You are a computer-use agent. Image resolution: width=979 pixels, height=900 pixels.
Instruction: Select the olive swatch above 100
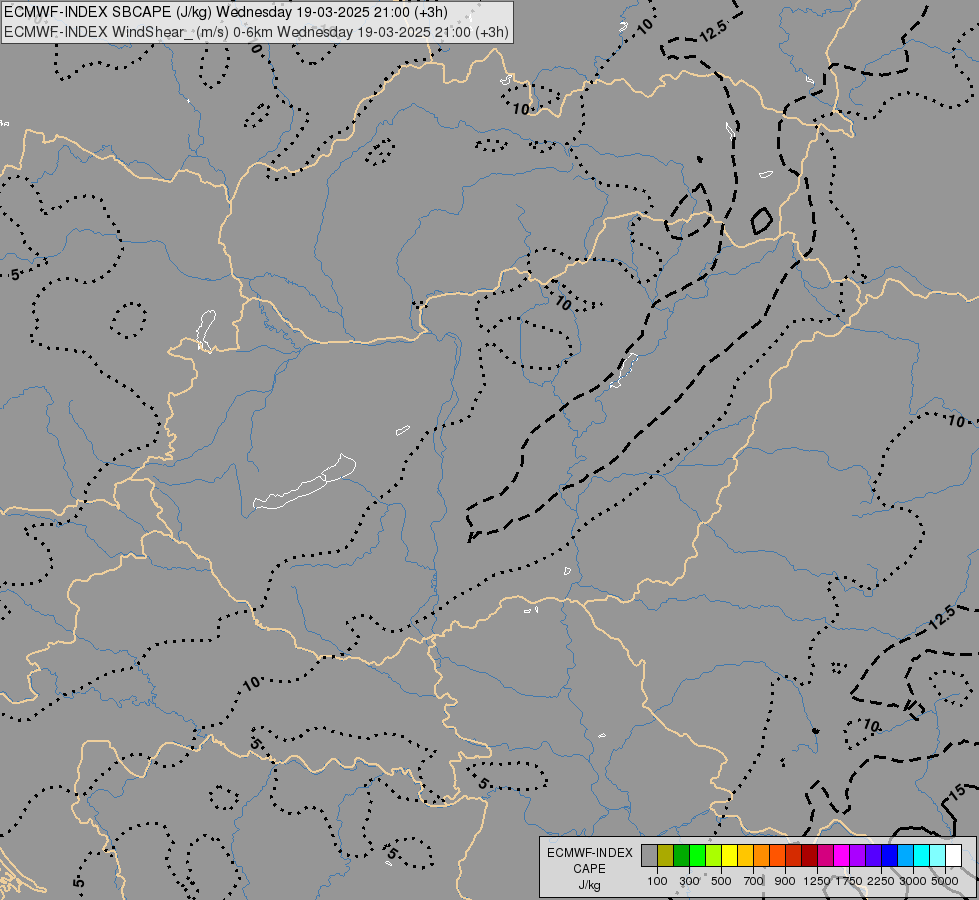(x=666, y=856)
